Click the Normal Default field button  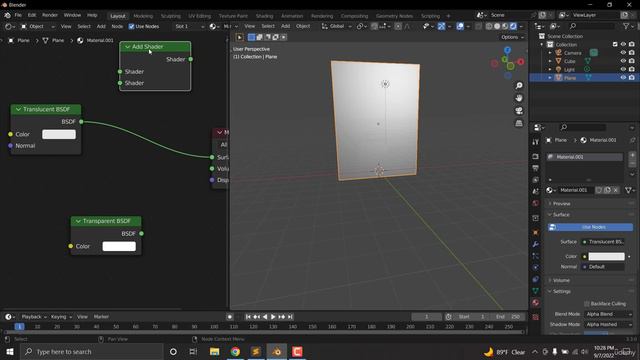[x=603, y=267]
